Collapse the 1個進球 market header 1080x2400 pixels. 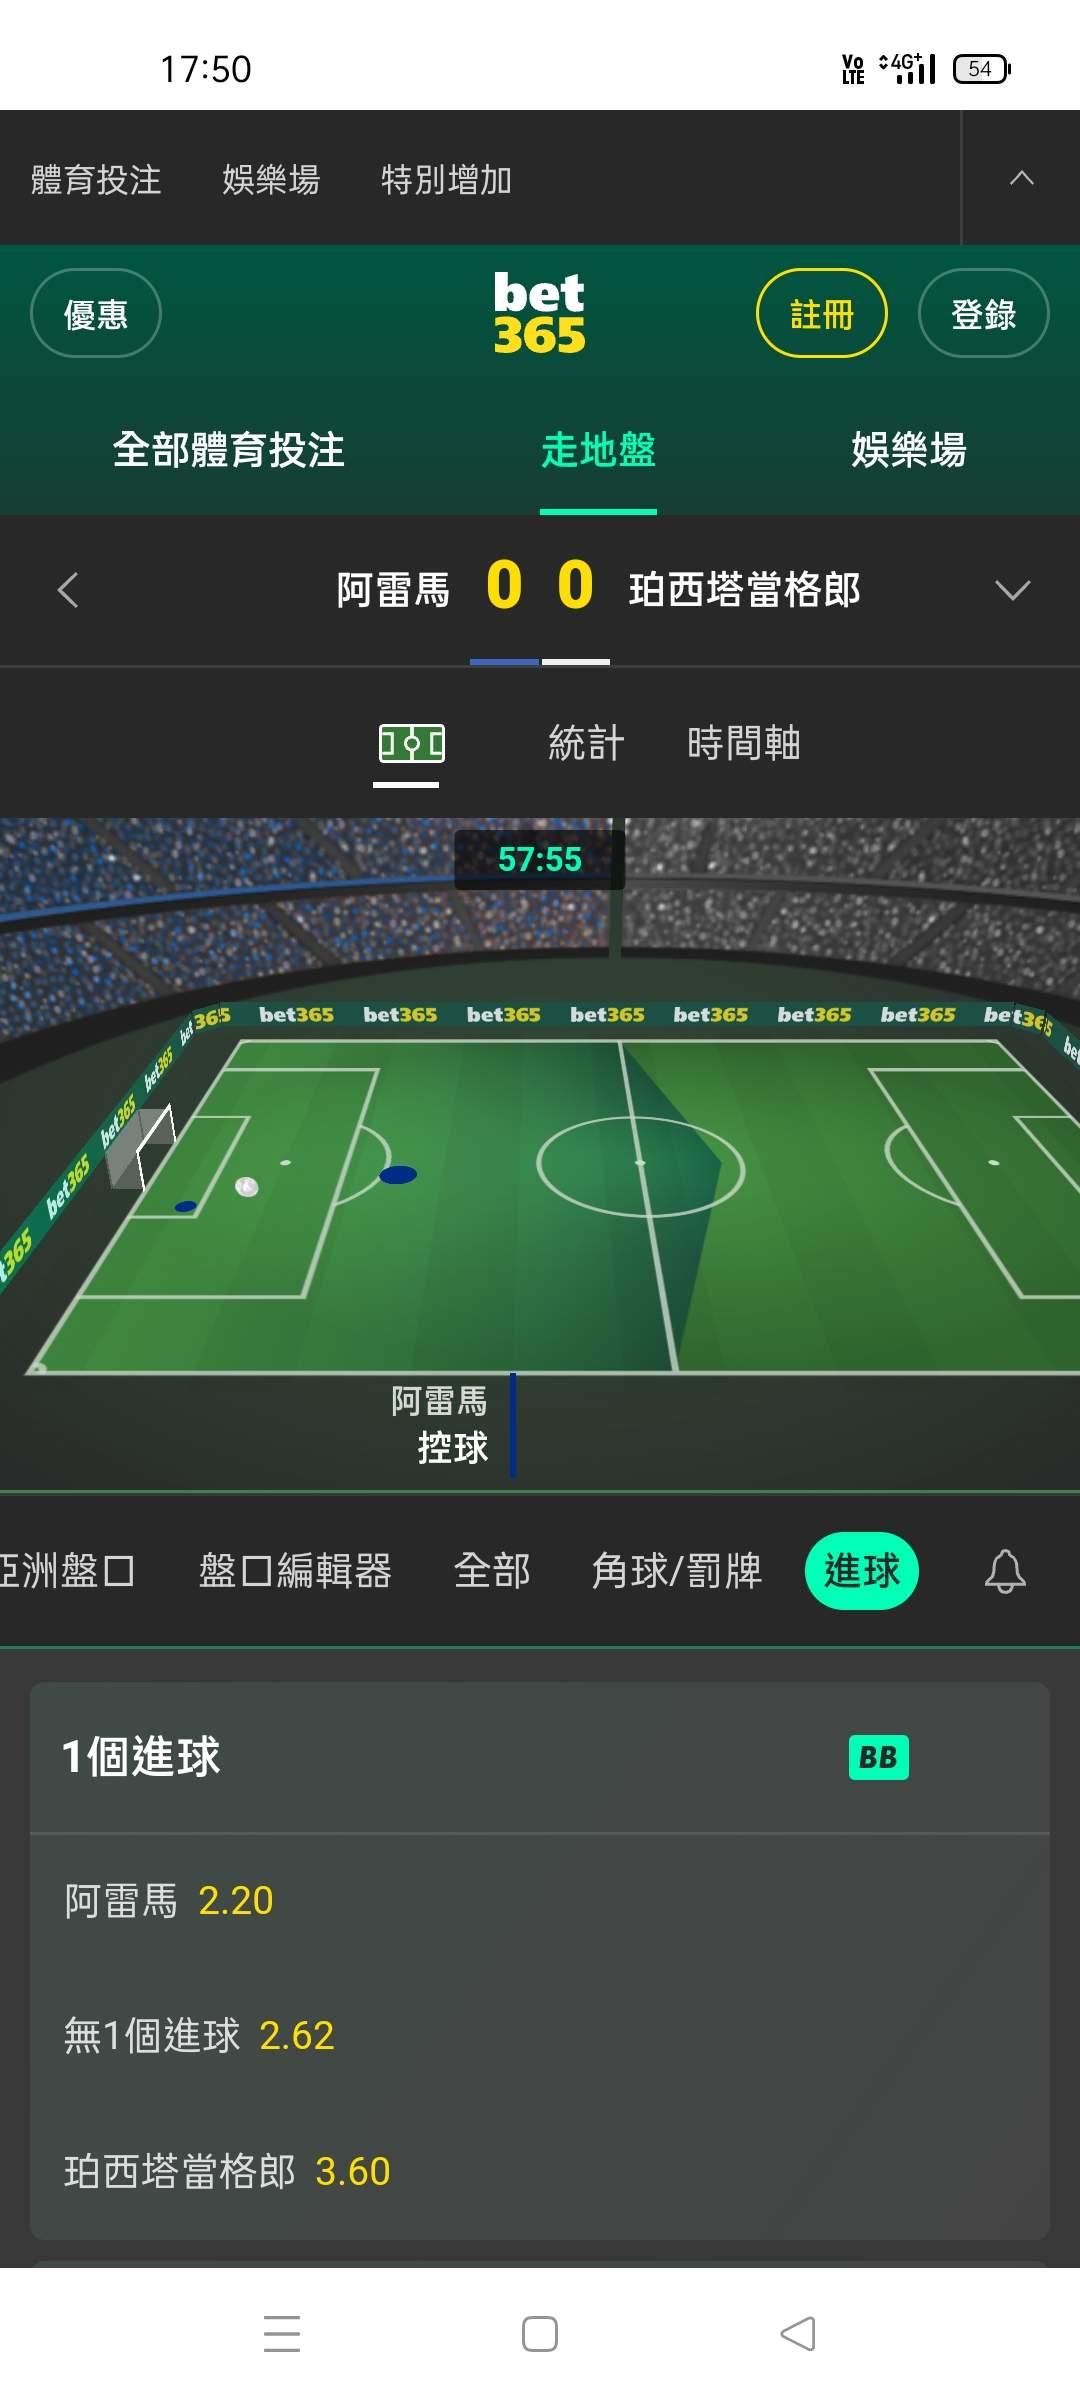coord(540,1757)
